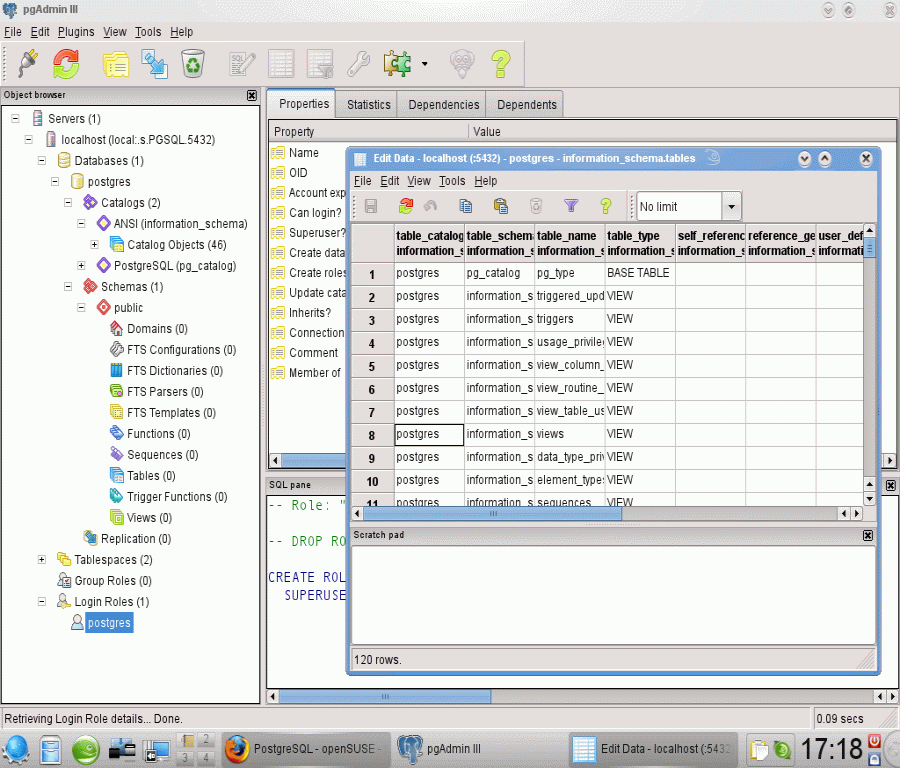Click the drop object recycle bin icon
This screenshot has height=768, width=900.
(x=193, y=63)
